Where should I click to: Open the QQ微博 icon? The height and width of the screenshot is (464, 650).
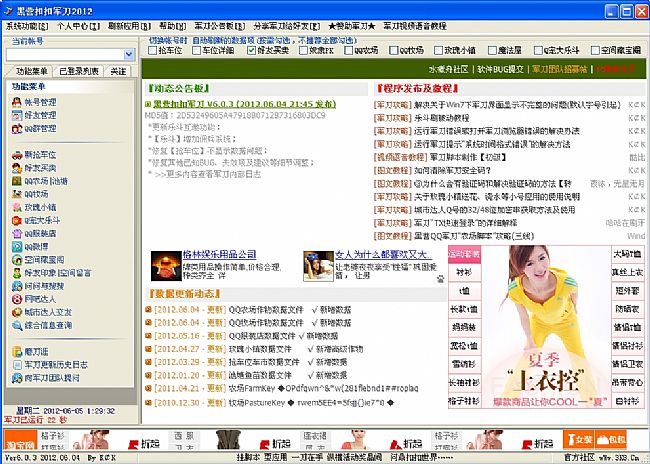pos(17,247)
